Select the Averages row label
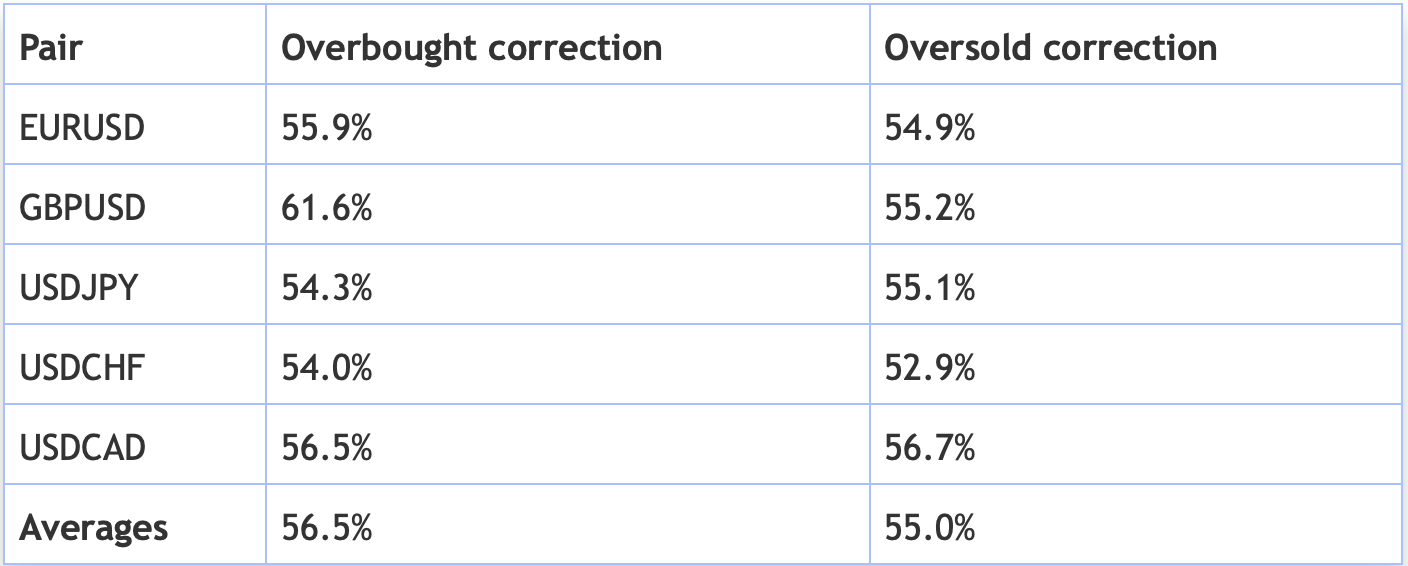Image resolution: width=1408 pixels, height=566 pixels. coord(94,527)
